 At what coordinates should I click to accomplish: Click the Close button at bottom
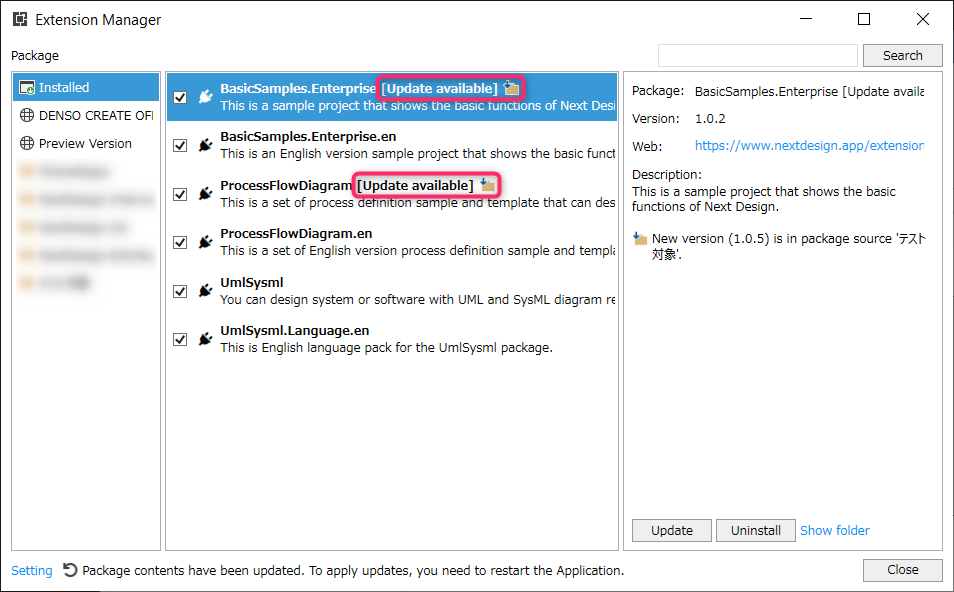[902, 569]
